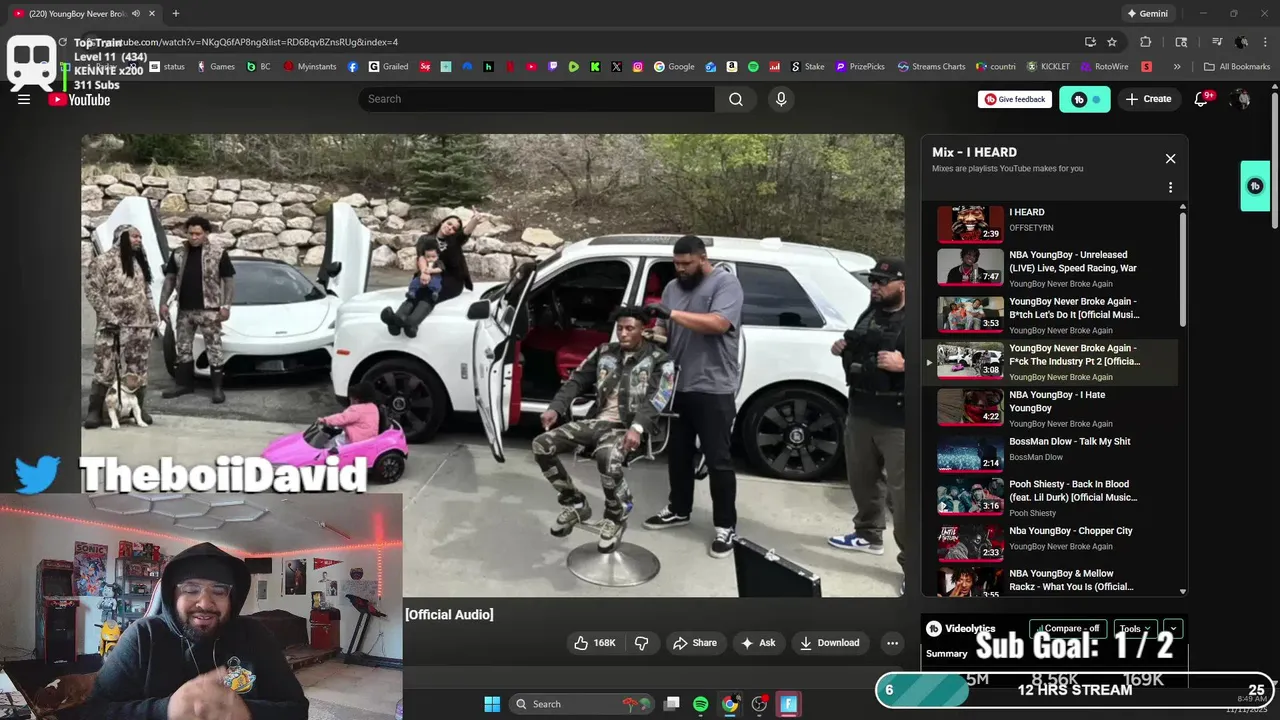Open the Videolytics Tools dropdown
This screenshot has width=1280, height=720.
coord(1137,629)
